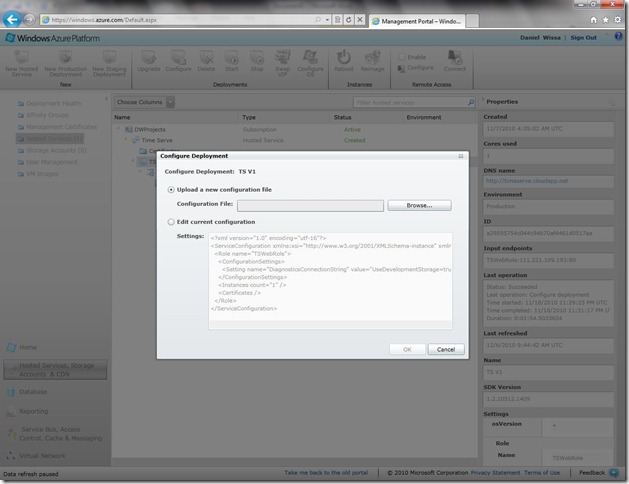
Task: Select 'Edit current configuration' radio button
Action: point(171,221)
